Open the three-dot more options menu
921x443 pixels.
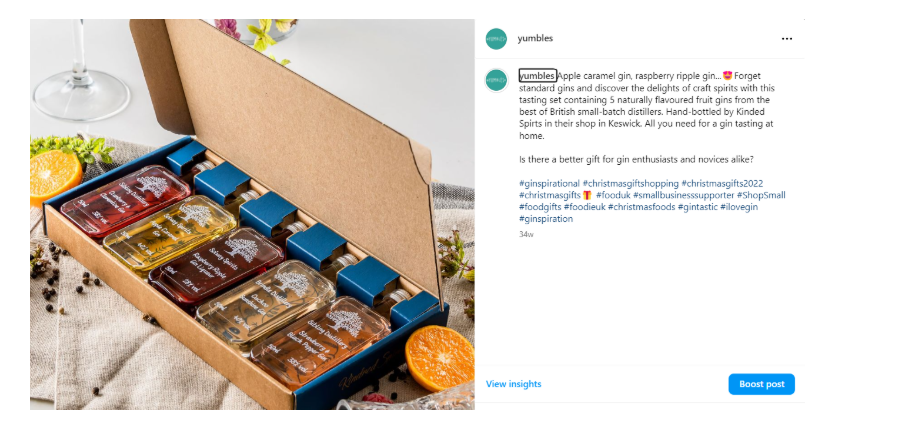786,39
